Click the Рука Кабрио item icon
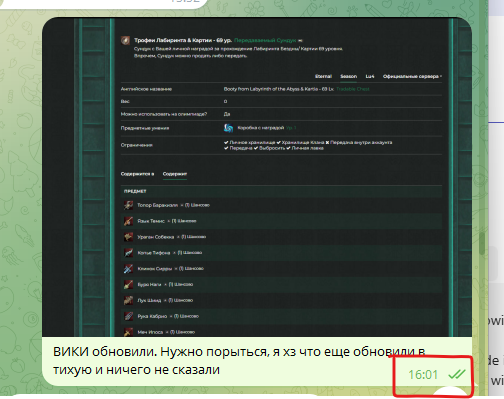504x399 pixels. coord(128,316)
